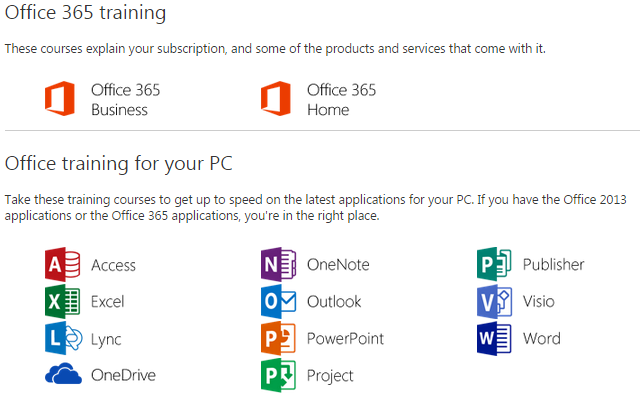Viewport: 640px width, 399px height.
Task: Open the Publisher training text link
Action: pyautogui.click(x=553, y=265)
